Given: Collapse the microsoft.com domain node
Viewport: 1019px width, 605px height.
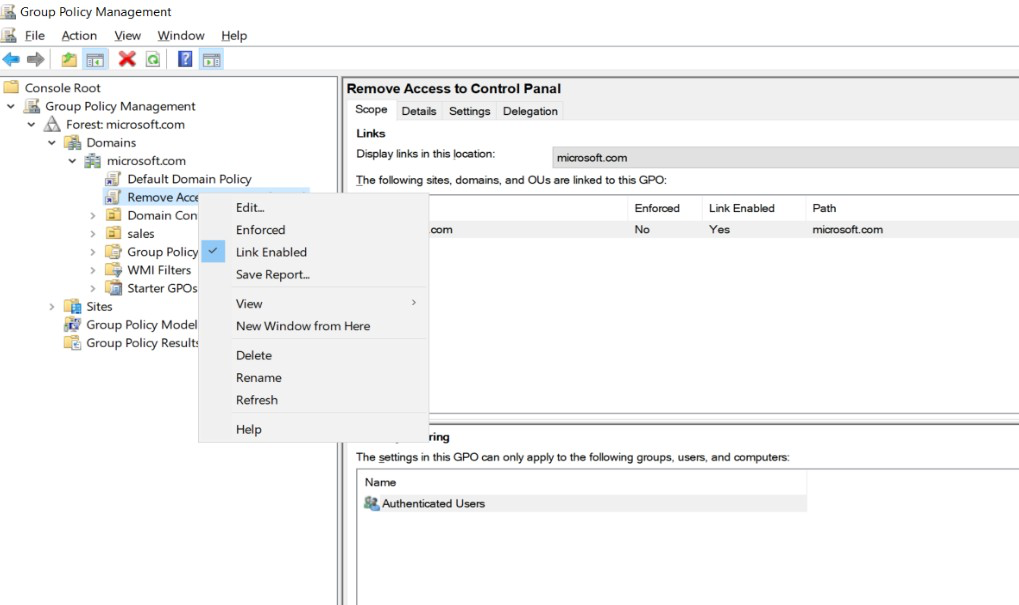Looking at the screenshot, I should point(72,161).
